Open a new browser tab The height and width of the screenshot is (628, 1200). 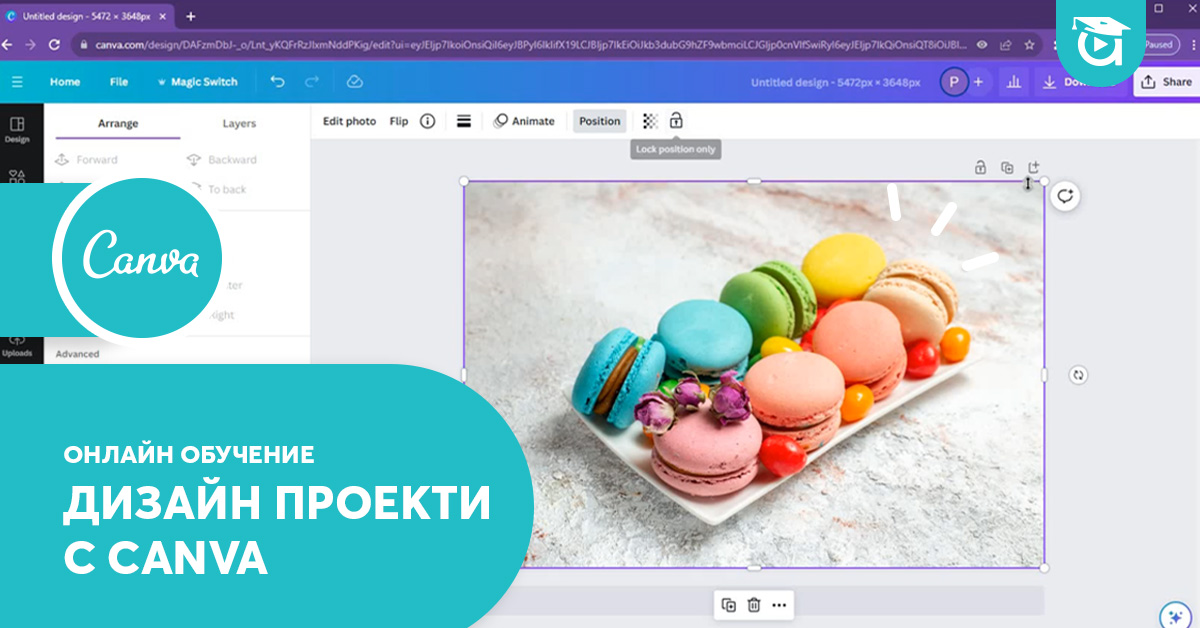191,16
